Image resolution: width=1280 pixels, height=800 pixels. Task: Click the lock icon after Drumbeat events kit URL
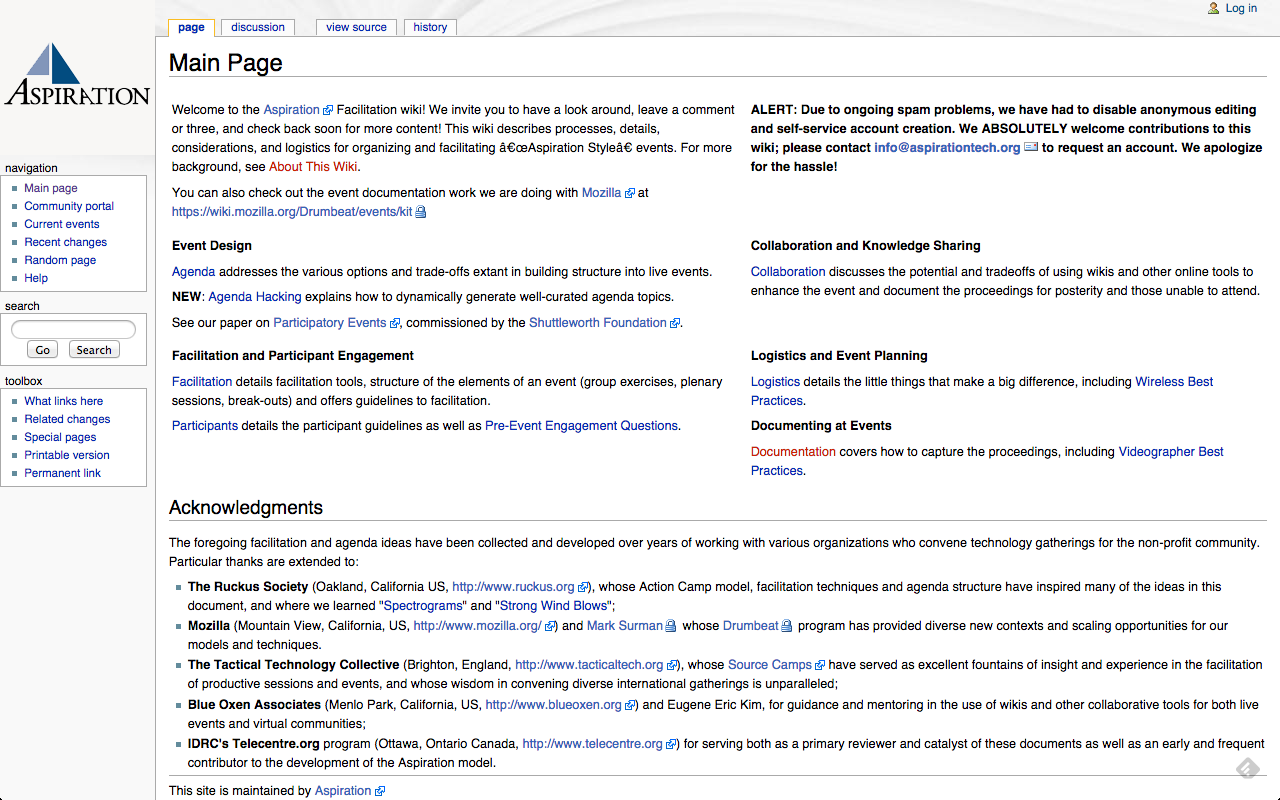(x=421, y=212)
